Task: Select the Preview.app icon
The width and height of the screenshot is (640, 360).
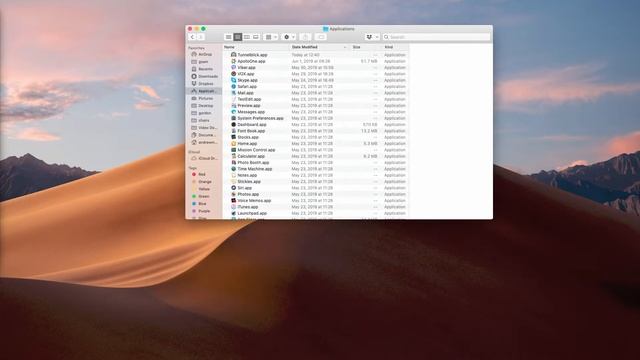Action: [x=233, y=105]
